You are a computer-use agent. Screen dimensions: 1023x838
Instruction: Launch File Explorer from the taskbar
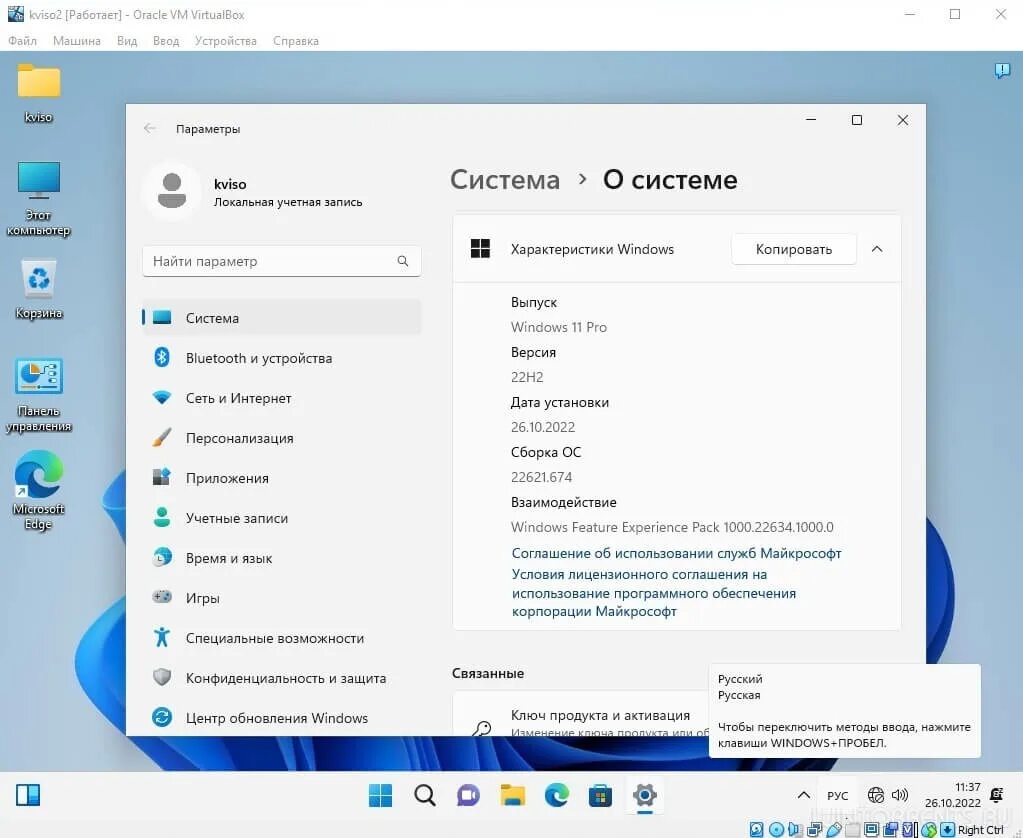coord(513,795)
